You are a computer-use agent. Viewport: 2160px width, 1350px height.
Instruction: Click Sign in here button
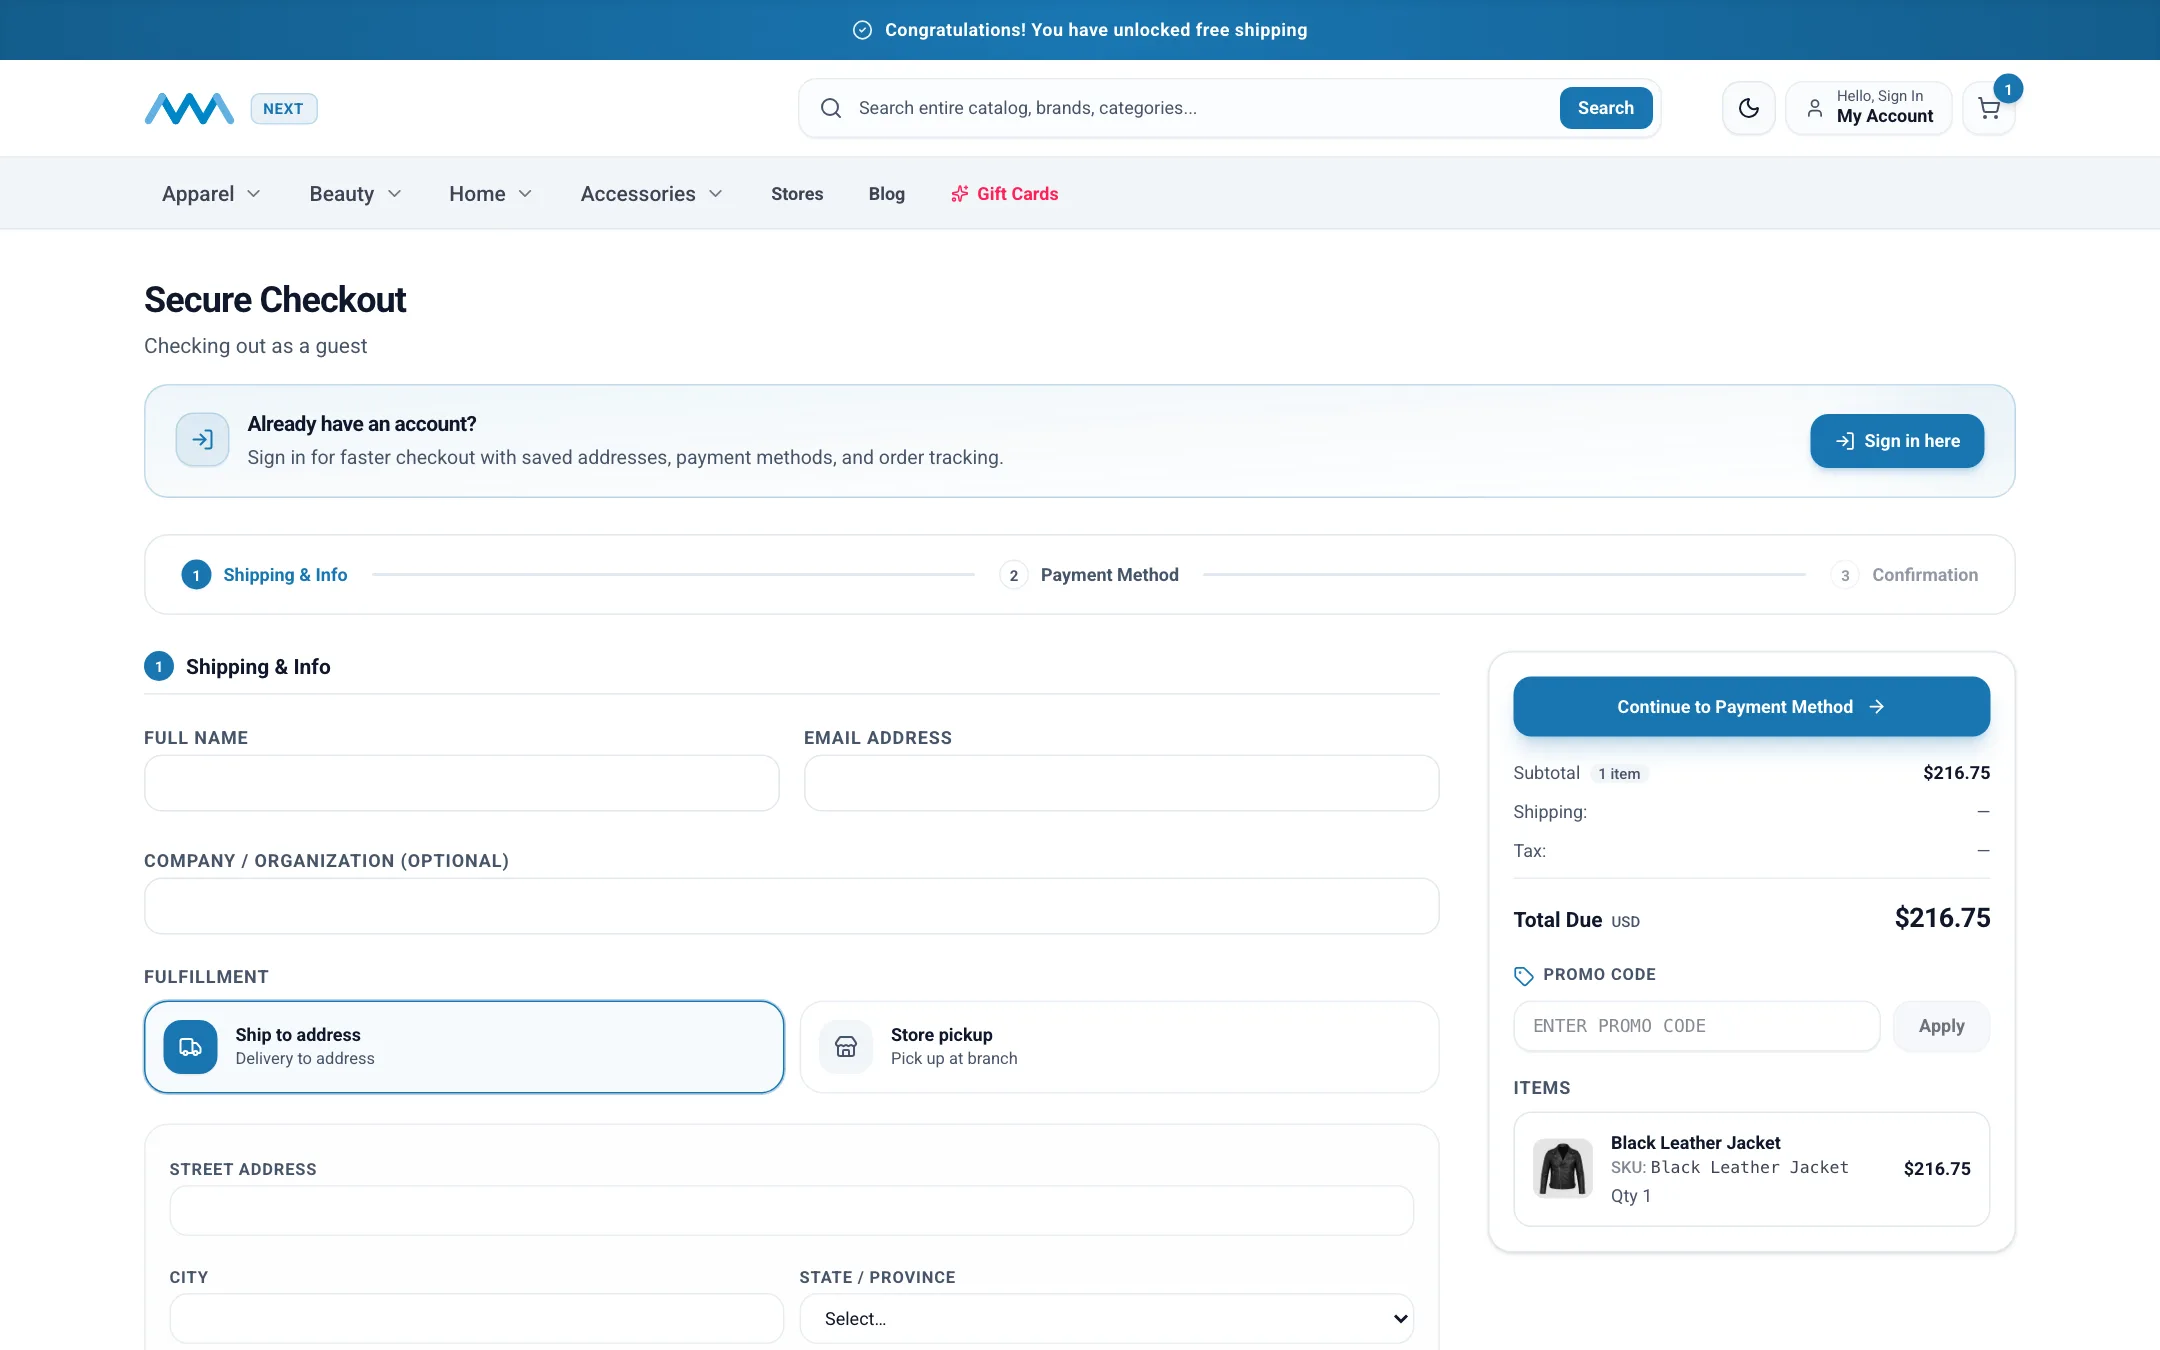pyautogui.click(x=1897, y=441)
